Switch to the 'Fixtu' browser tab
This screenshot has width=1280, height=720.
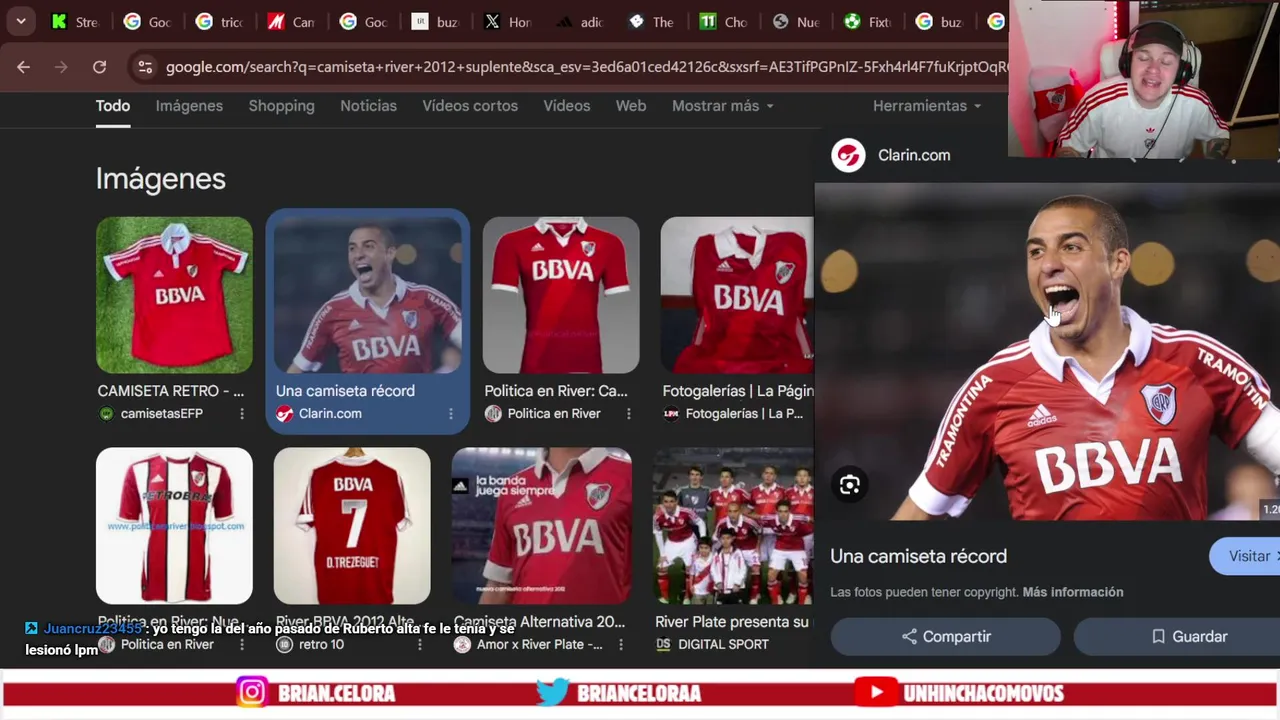click(867, 21)
